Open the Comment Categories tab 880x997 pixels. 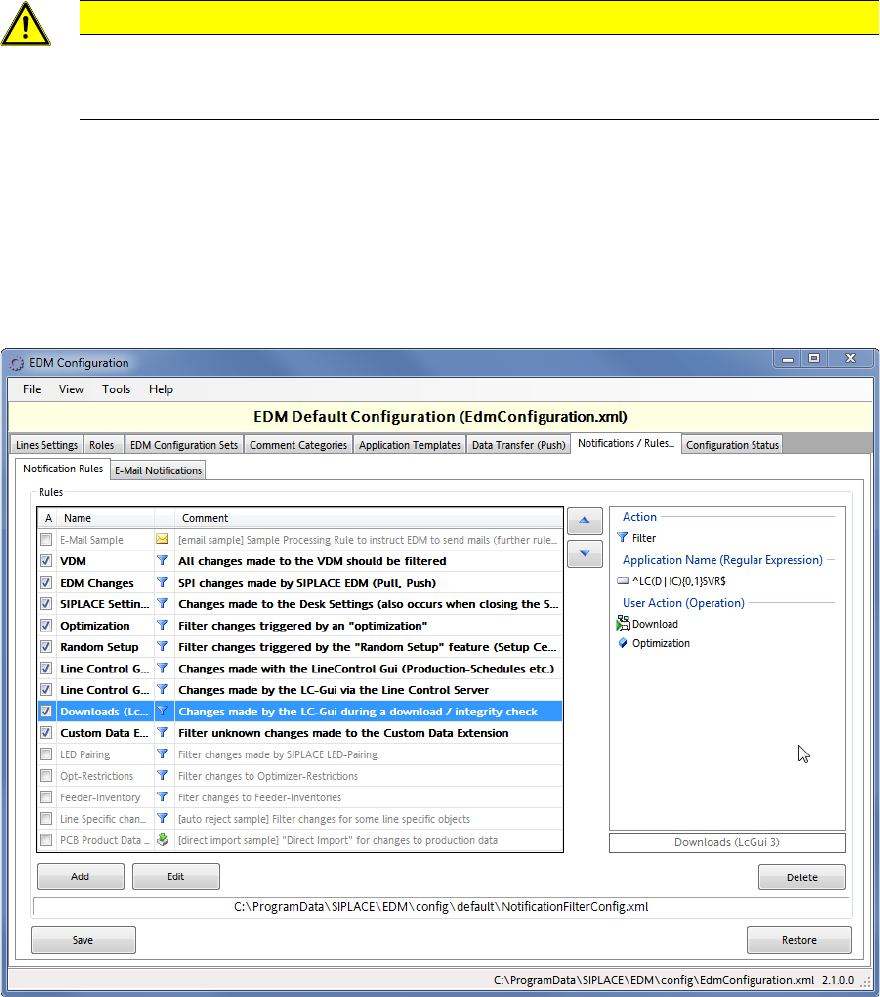[298, 445]
